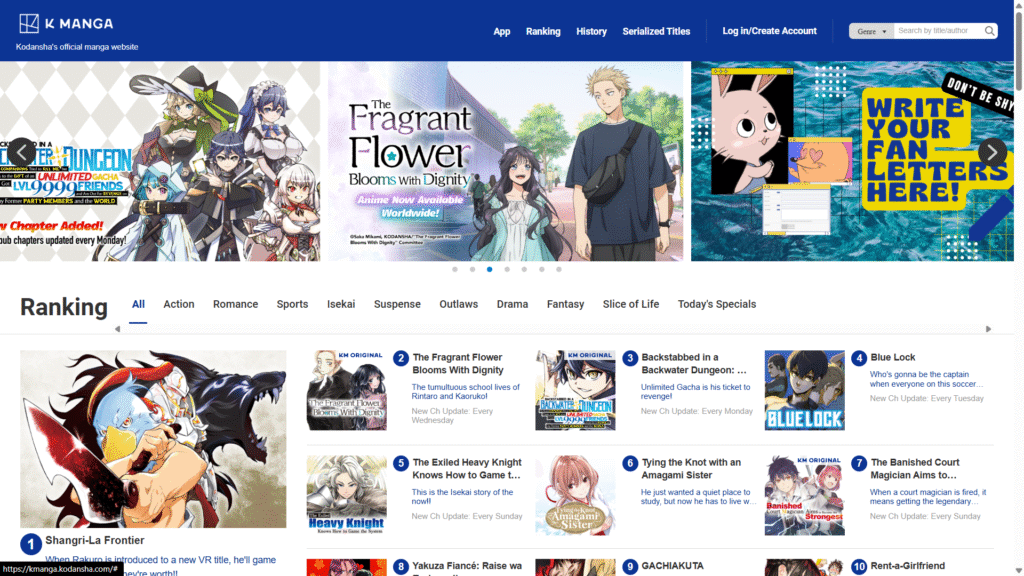Click Tying the Knot with an Amagami Sister title

(691, 469)
